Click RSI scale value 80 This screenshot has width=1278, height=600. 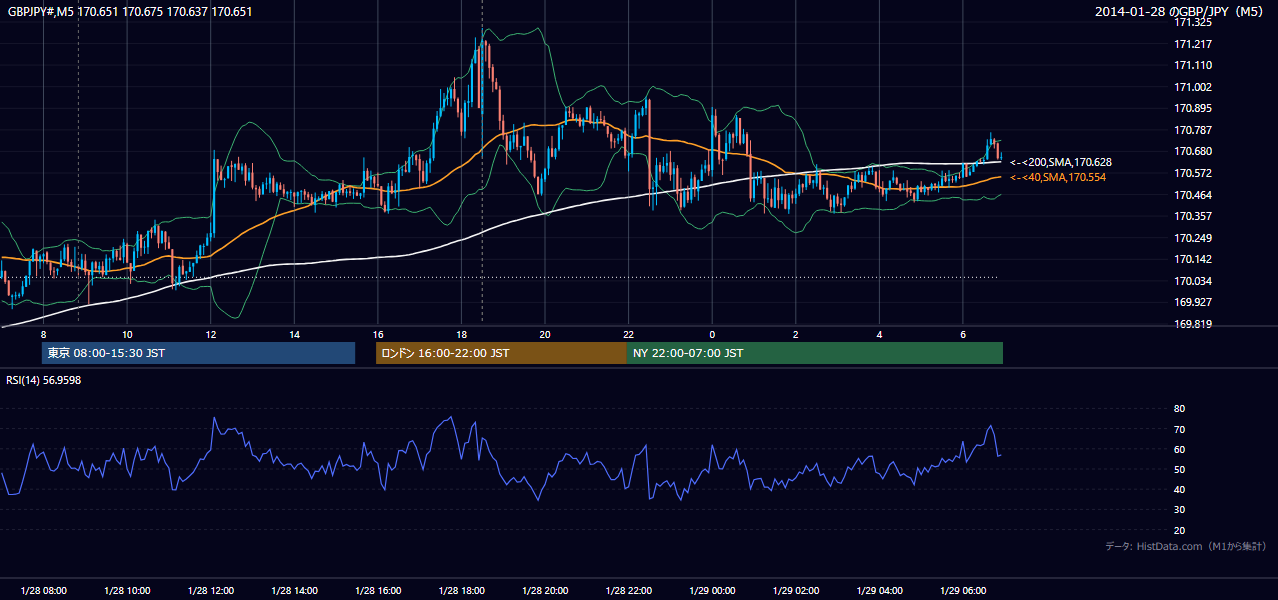[1179, 409]
